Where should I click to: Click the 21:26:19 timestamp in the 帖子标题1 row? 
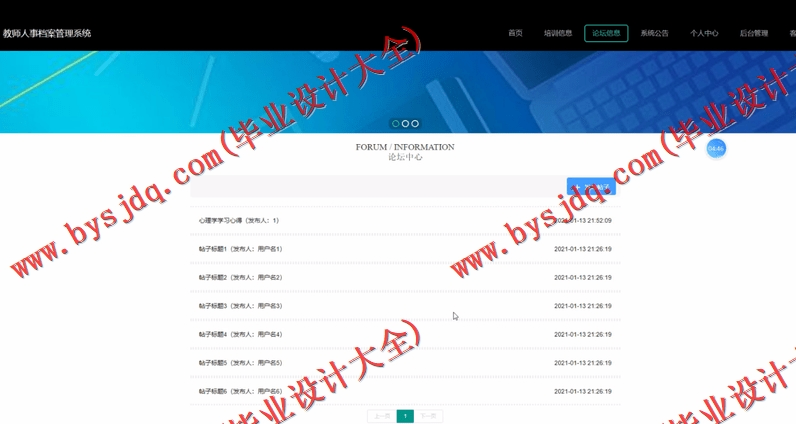coord(583,249)
